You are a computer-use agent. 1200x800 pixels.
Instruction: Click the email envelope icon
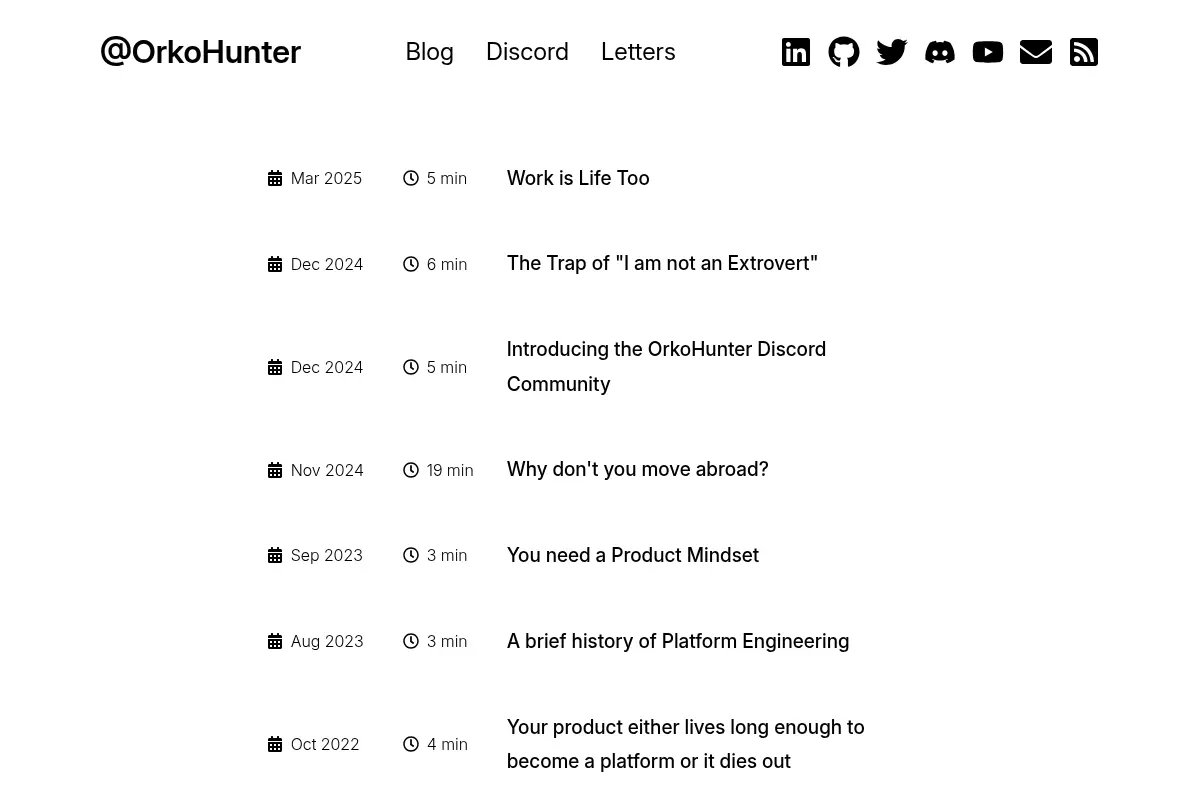coord(1036,52)
